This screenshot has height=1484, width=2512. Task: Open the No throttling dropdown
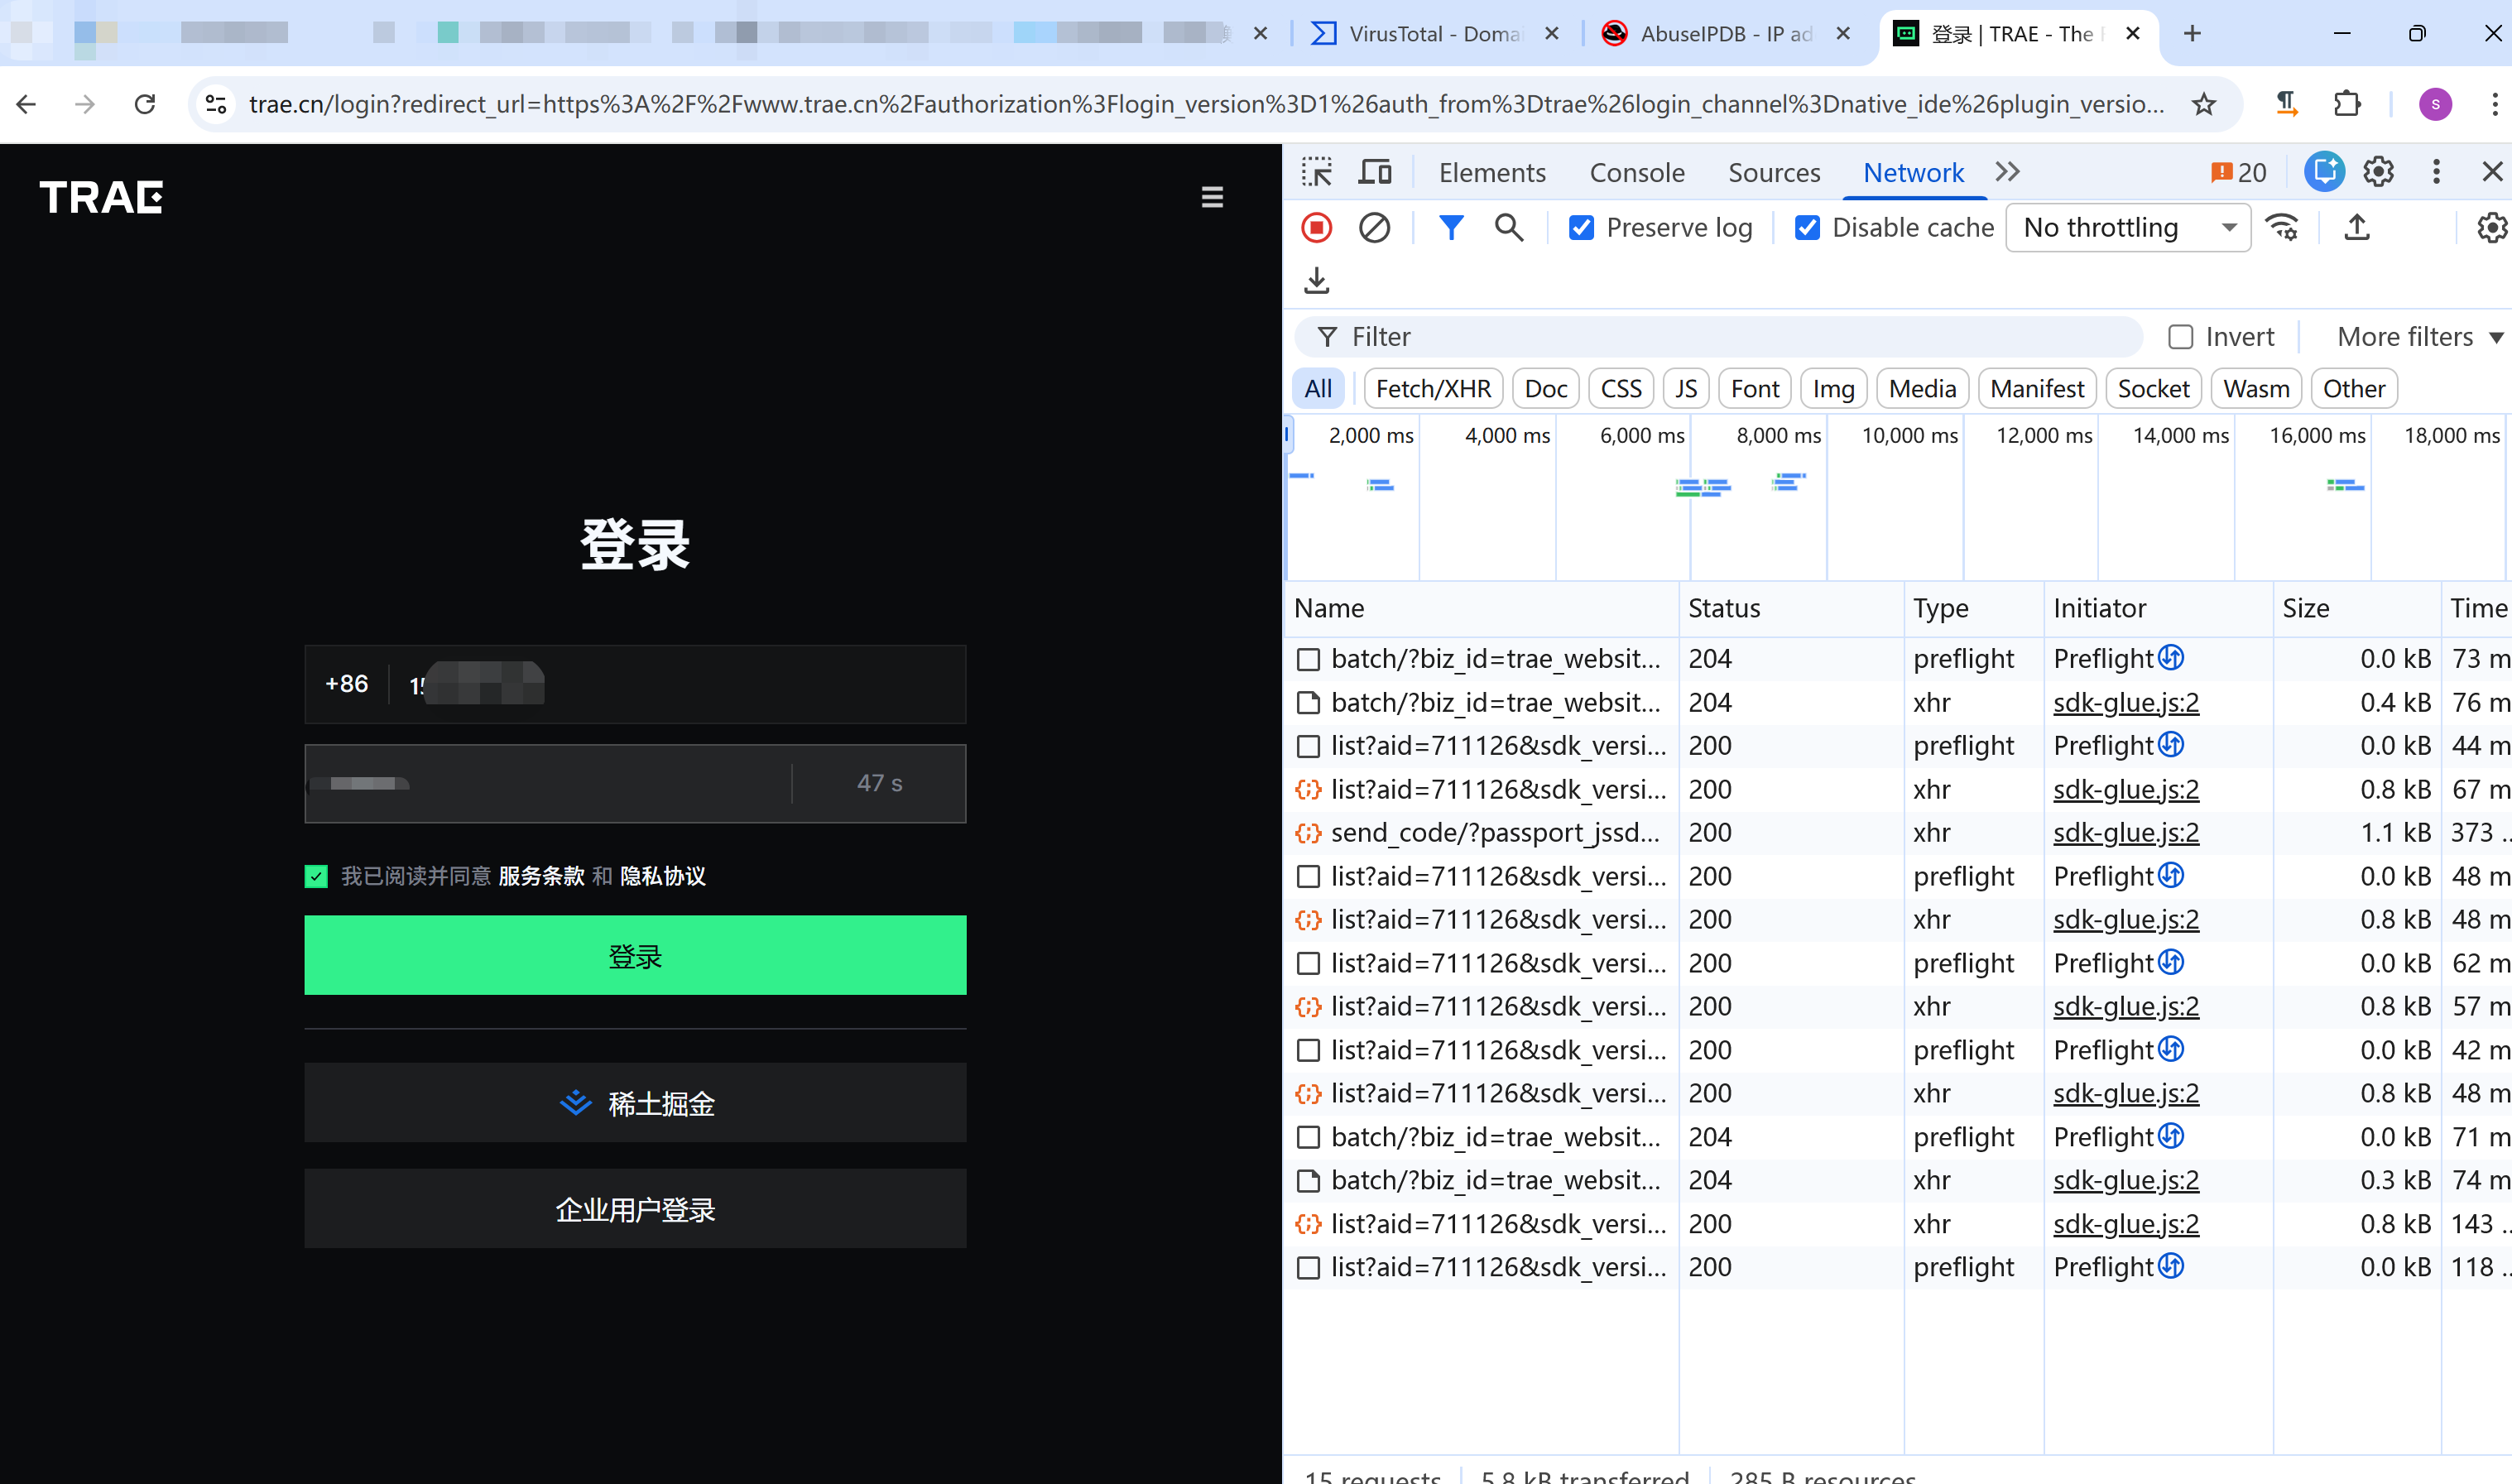click(2128, 228)
